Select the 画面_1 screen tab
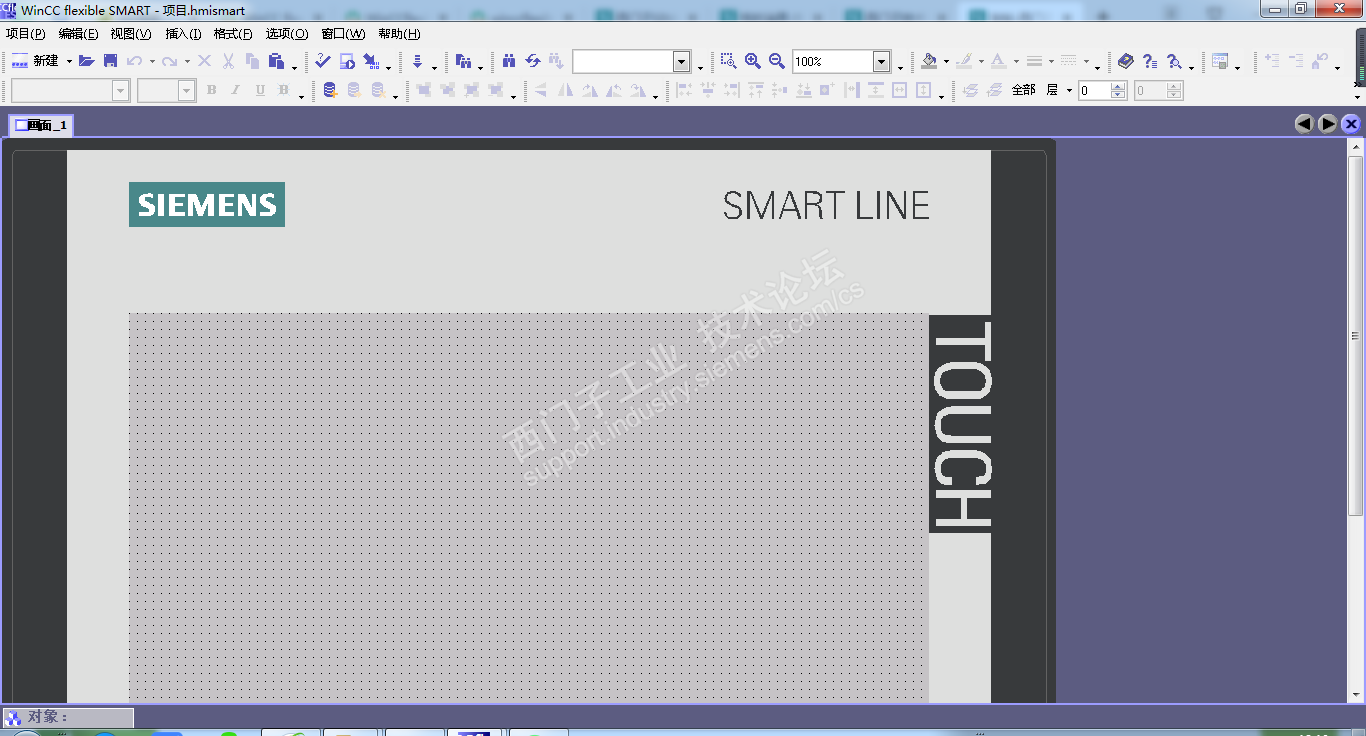Image resolution: width=1366 pixels, height=736 pixels. [41, 125]
